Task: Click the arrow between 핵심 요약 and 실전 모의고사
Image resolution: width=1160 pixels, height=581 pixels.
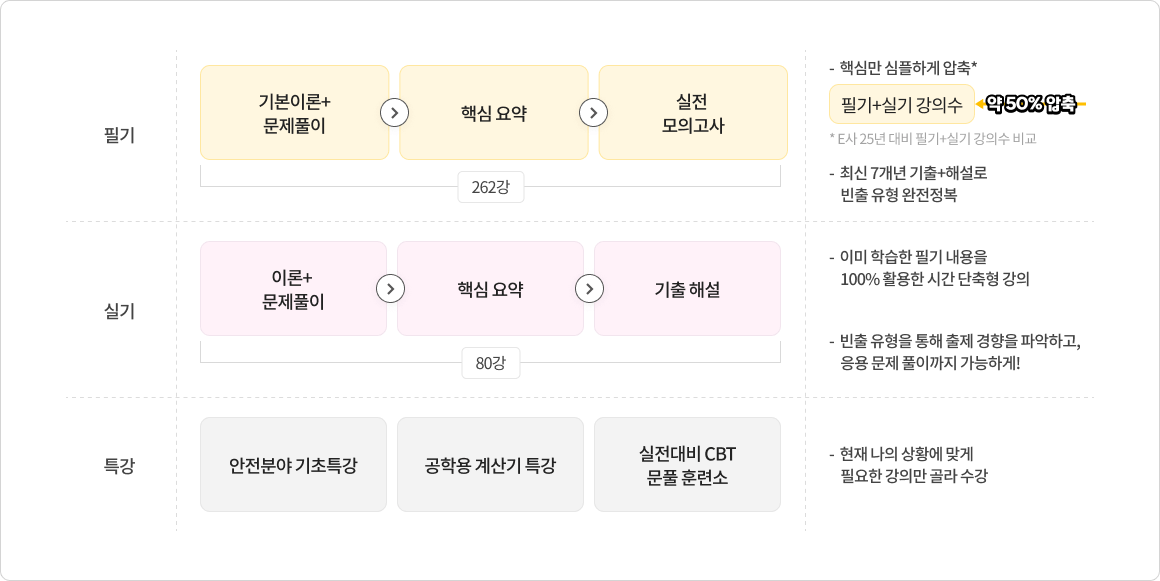Action: pos(593,112)
